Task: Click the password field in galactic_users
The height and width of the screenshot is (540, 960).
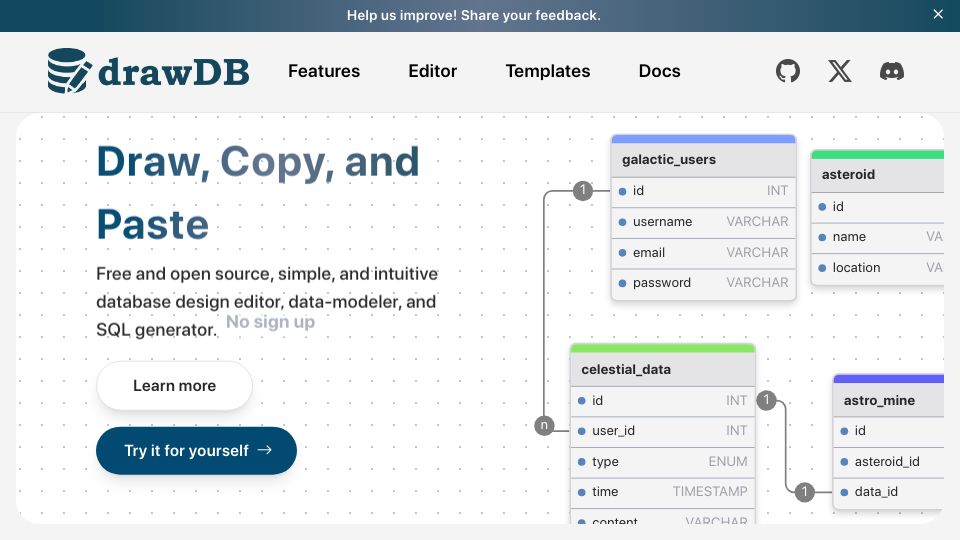Action: coord(703,283)
